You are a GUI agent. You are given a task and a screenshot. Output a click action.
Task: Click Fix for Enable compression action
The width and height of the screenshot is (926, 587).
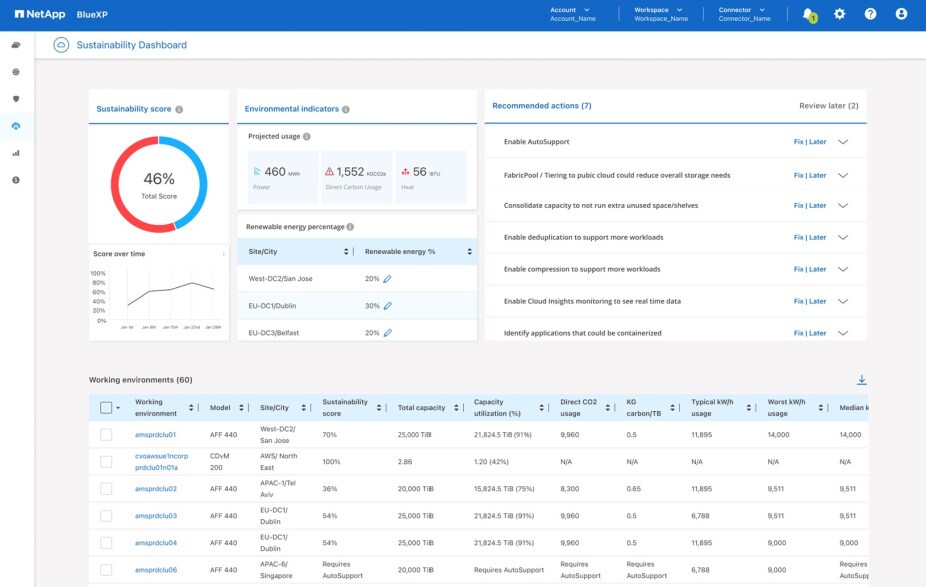tap(798, 269)
